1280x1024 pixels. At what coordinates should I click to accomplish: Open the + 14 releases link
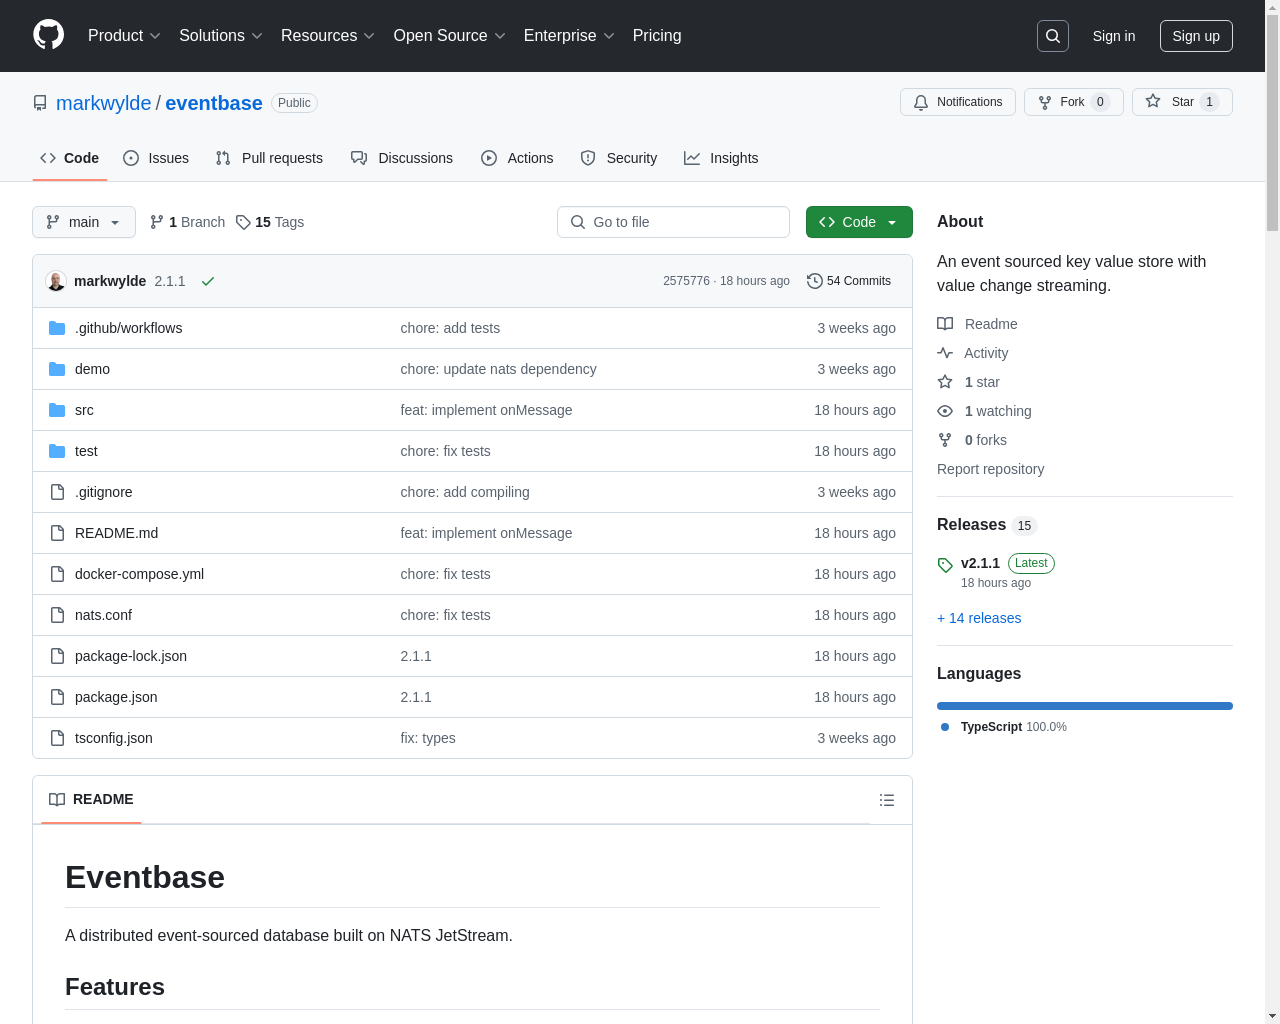tap(979, 618)
